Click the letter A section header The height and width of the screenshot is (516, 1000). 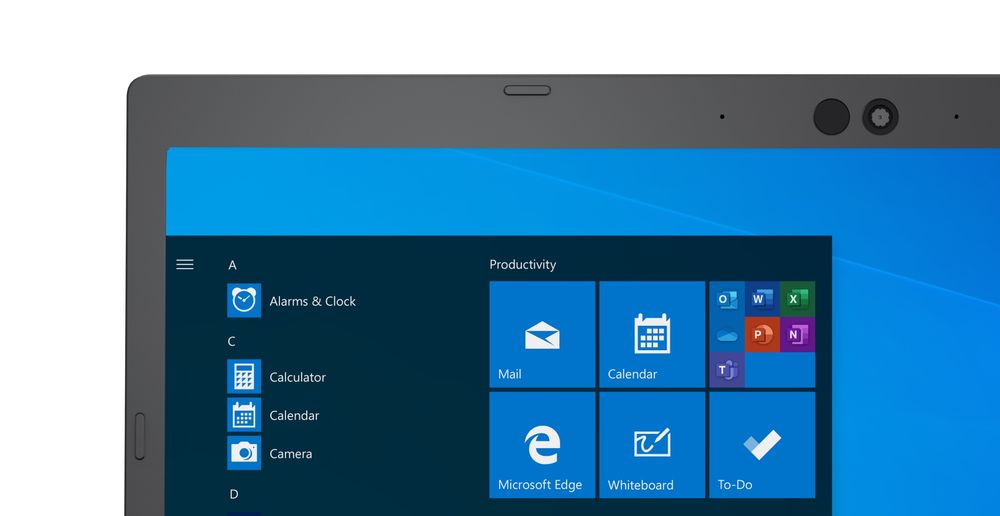(233, 265)
